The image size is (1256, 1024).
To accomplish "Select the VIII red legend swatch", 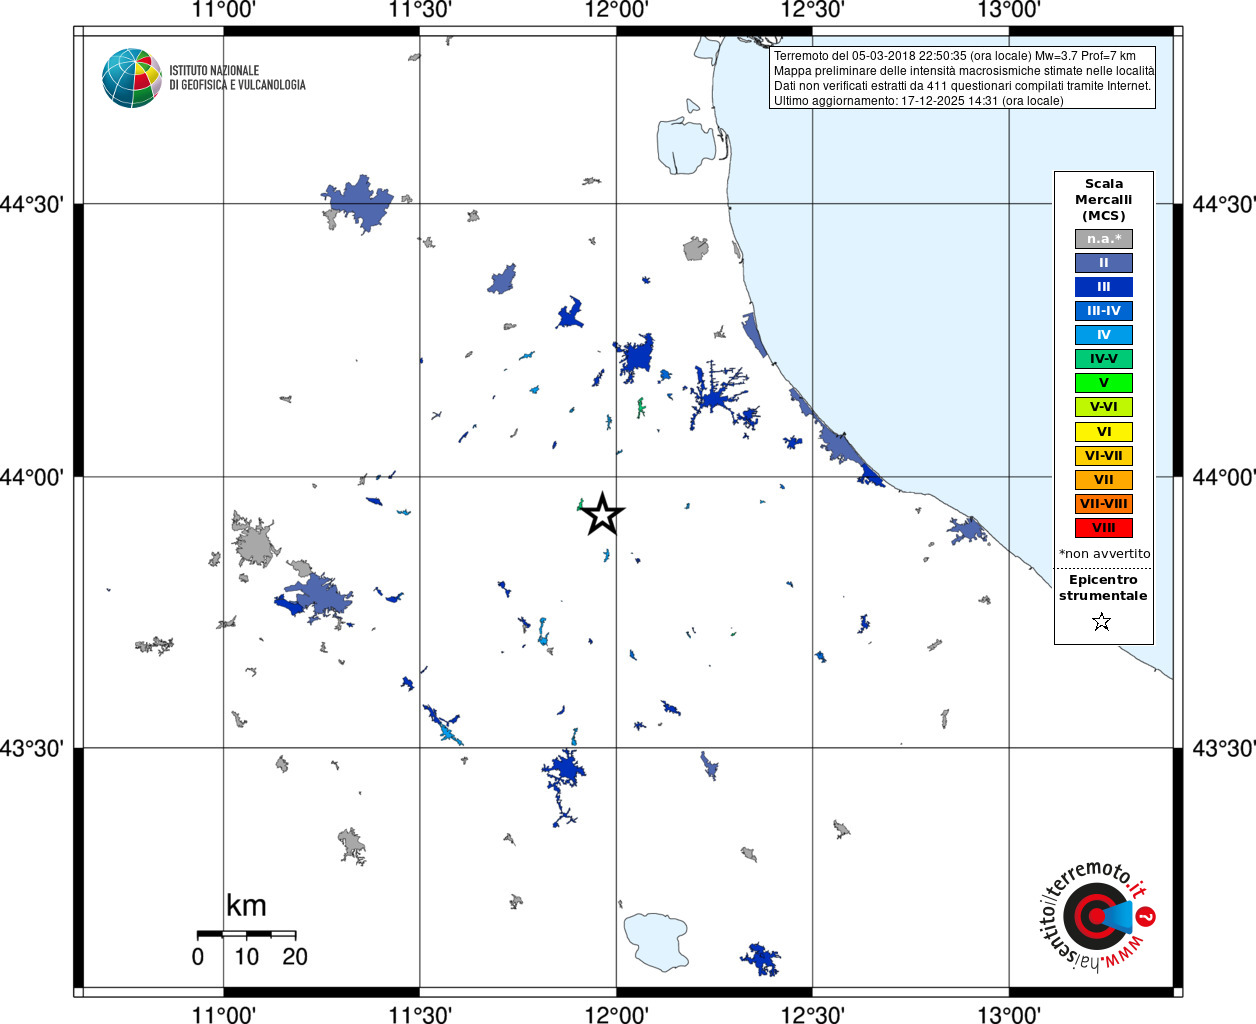I will [x=1104, y=528].
